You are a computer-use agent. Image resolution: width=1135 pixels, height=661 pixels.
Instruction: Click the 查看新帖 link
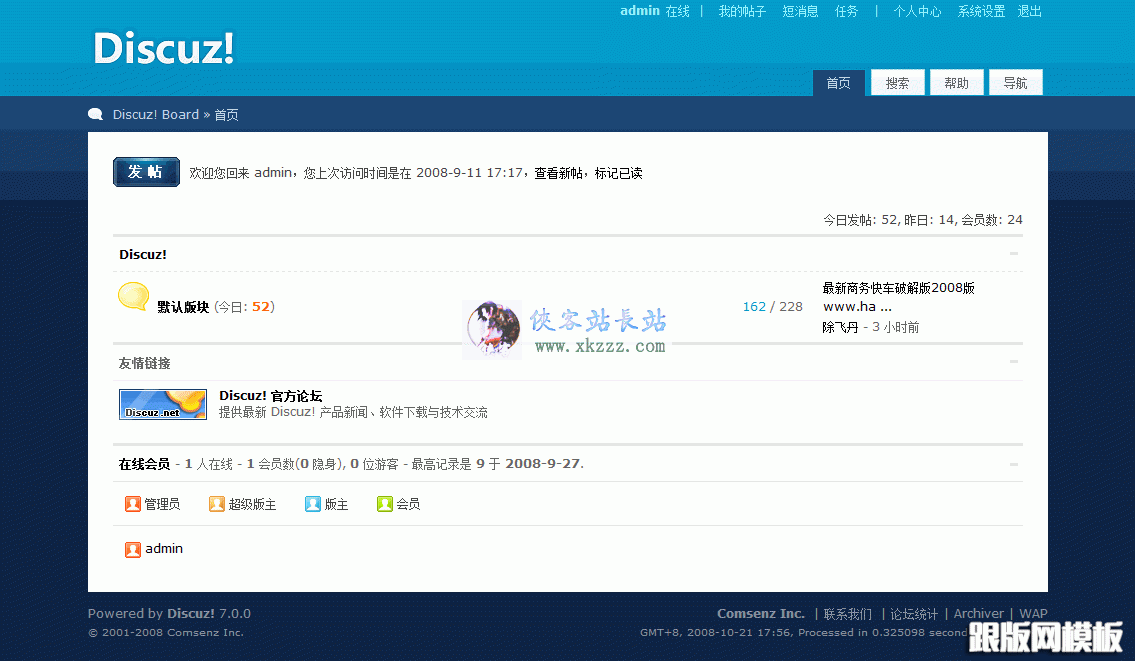click(558, 173)
